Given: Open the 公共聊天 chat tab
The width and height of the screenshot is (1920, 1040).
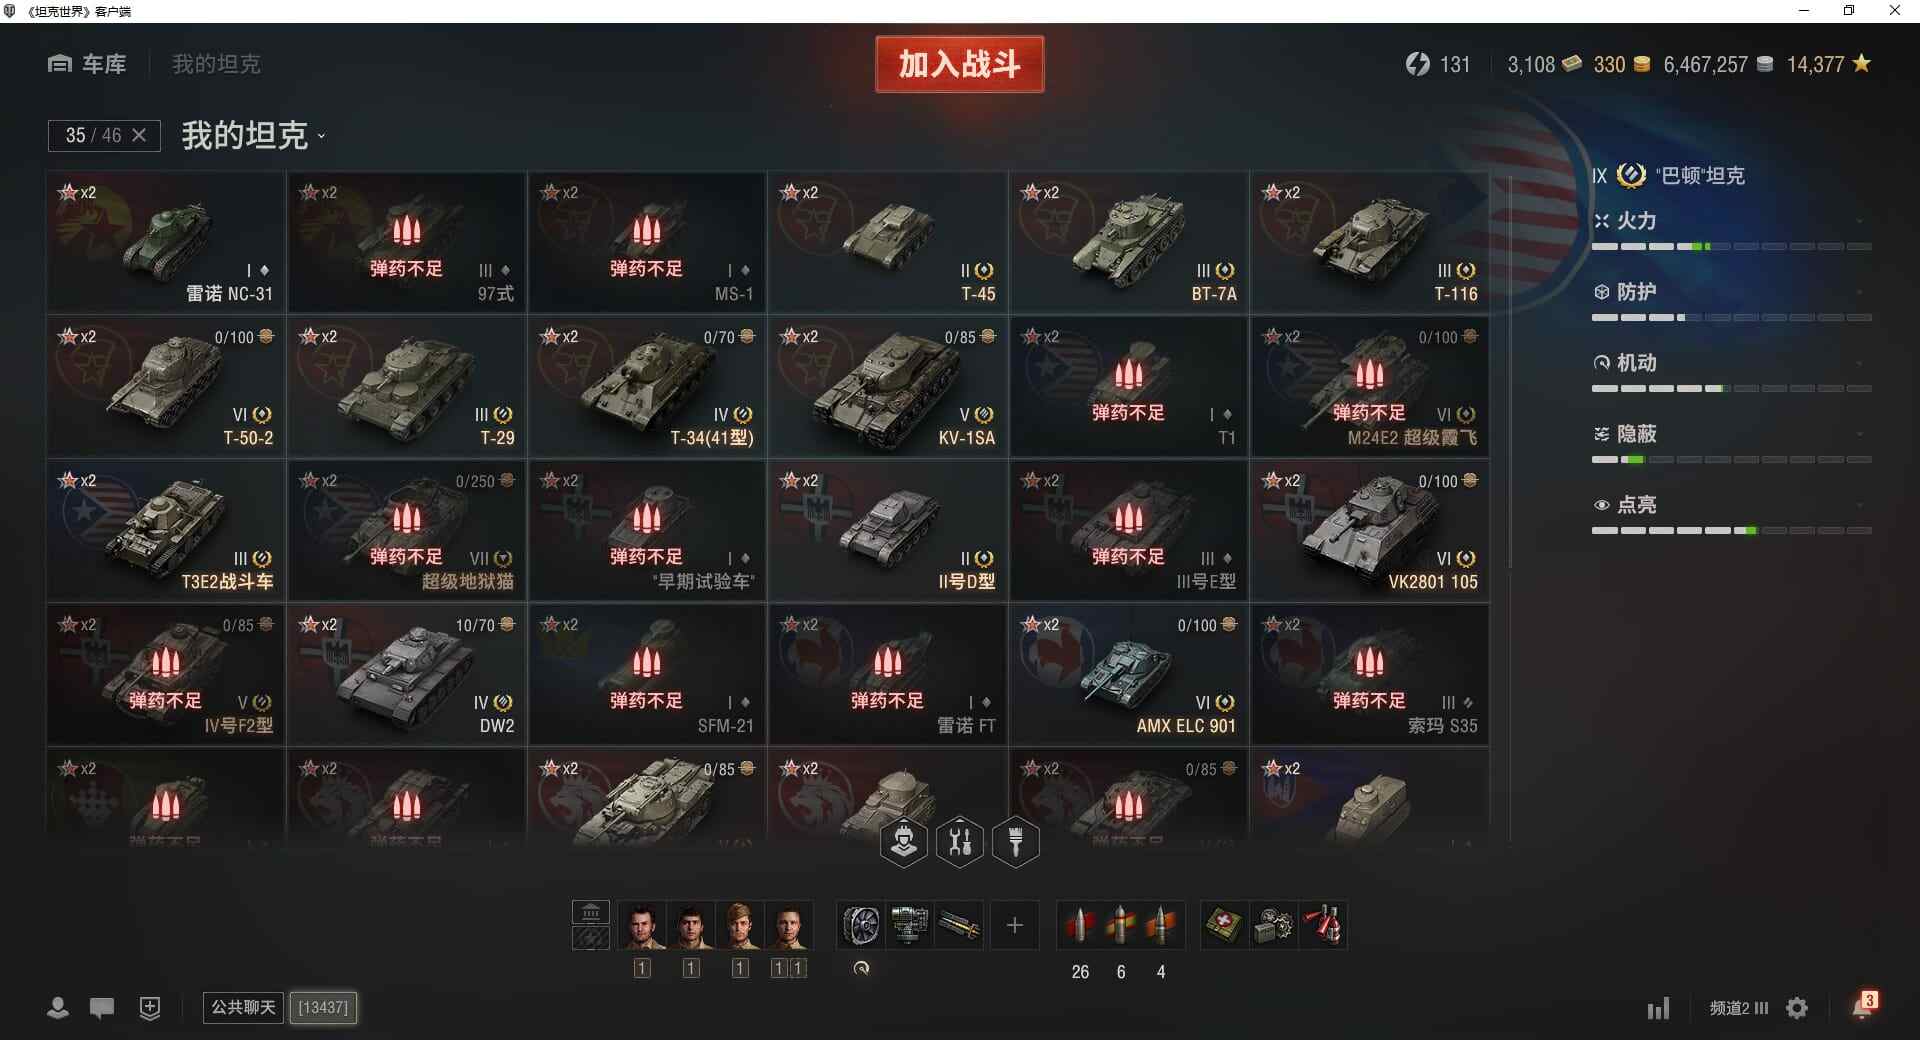Looking at the screenshot, I should pyautogui.click(x=243, y=1007).
